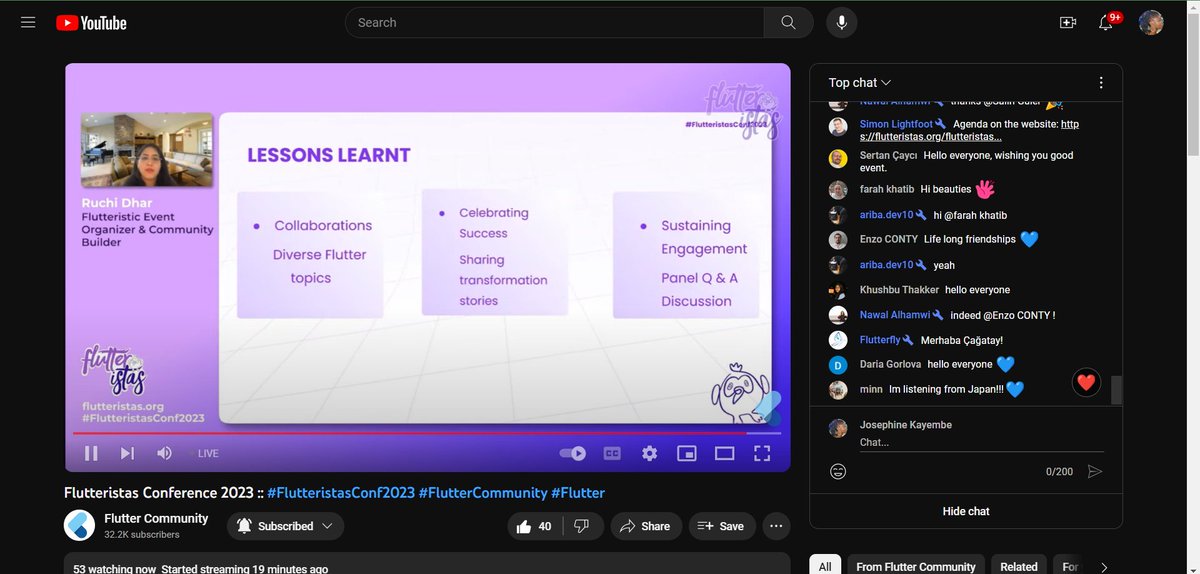Enable theater mode
This screenshot has width=1200, height=574.
pos(725,453)
